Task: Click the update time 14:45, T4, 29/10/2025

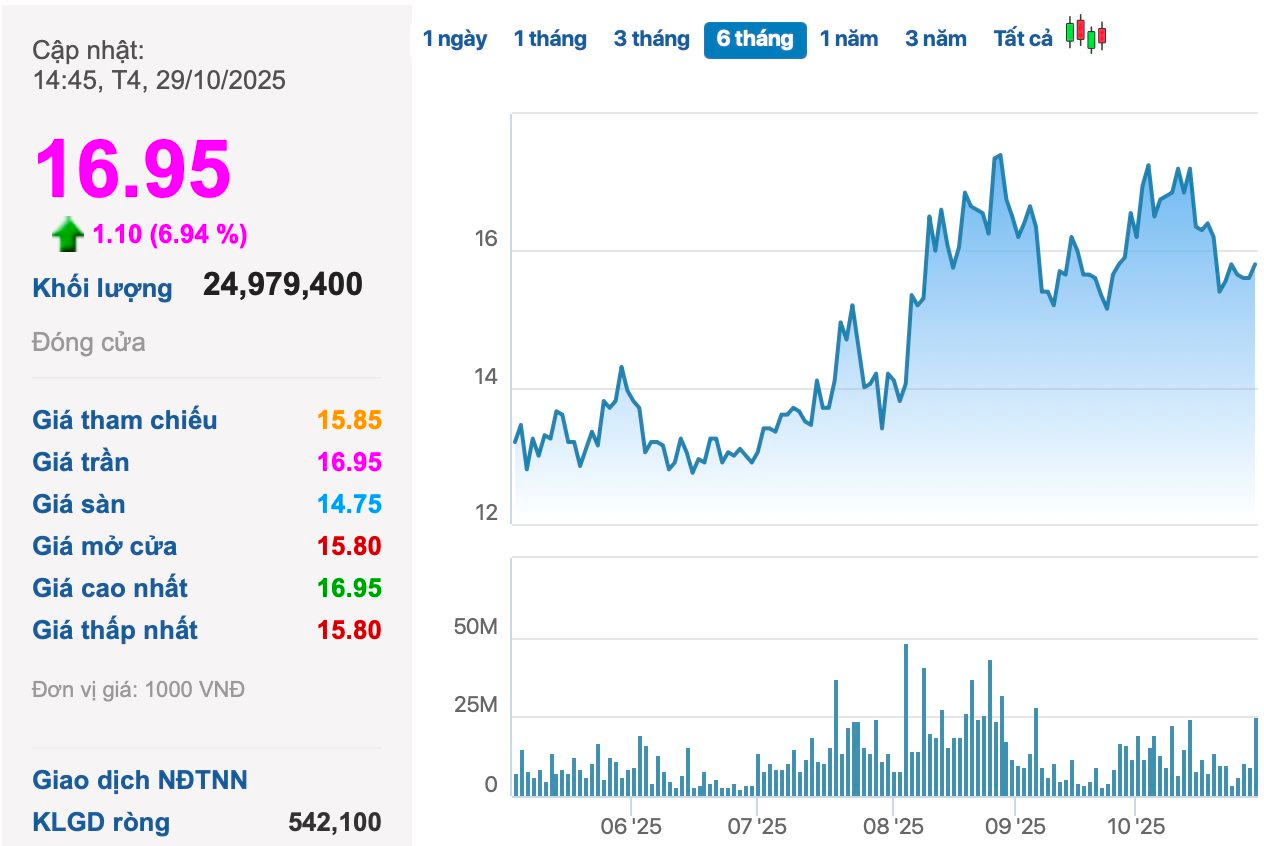Action: [x=159, y=80]
